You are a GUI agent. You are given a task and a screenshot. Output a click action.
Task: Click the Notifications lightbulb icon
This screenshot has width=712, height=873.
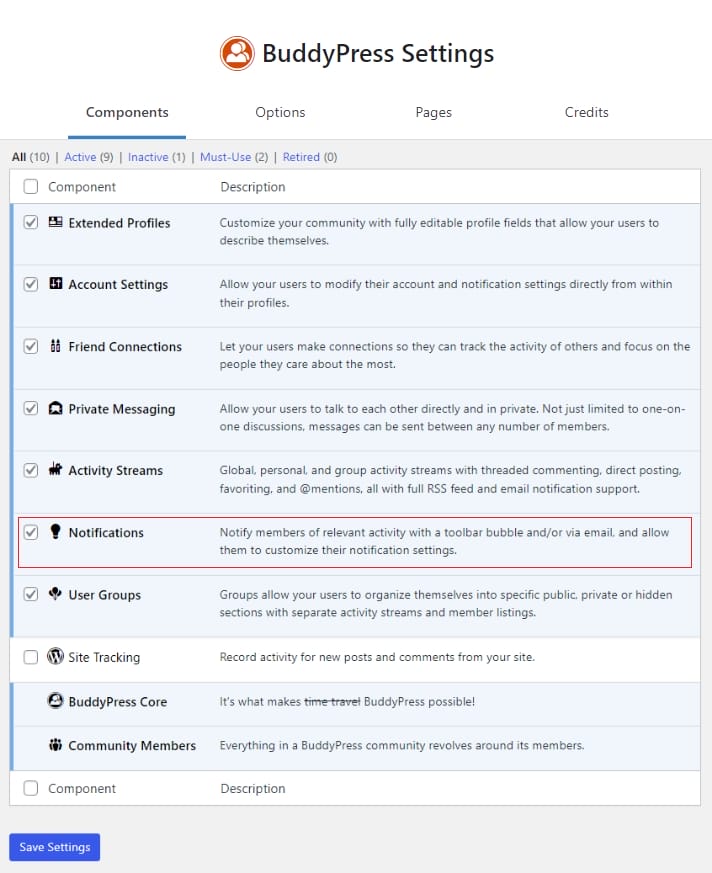(56, 532)
